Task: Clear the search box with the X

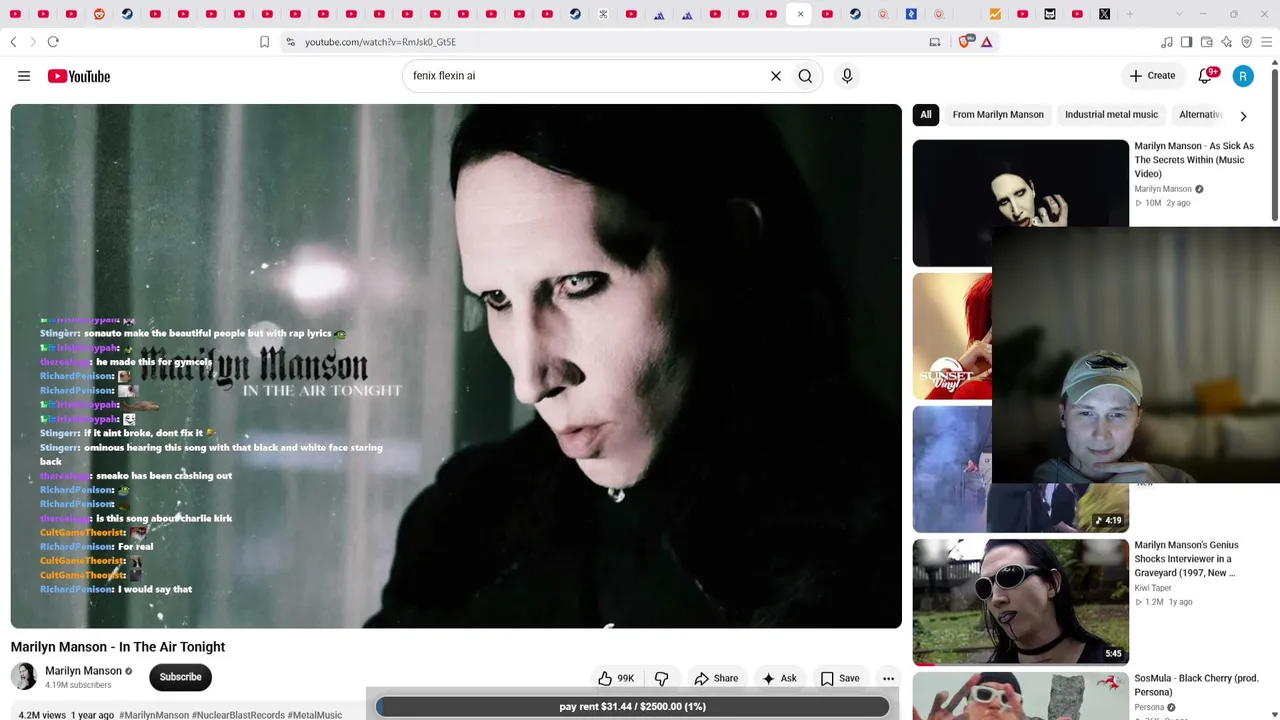Action: (x=775, y=76)
